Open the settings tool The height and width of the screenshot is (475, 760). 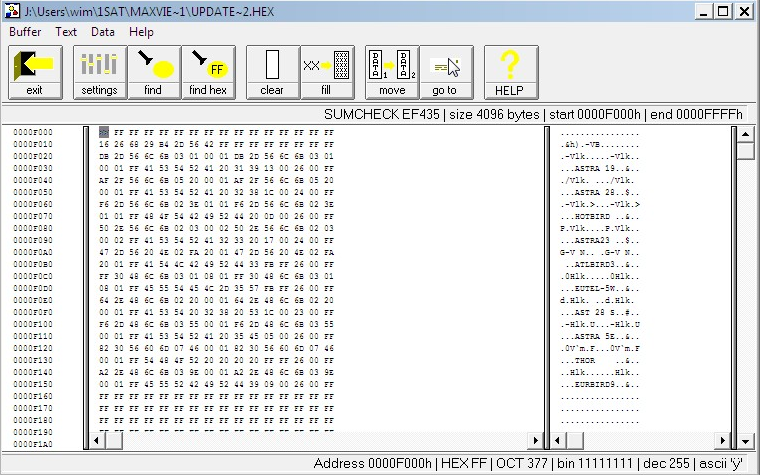pos(100,72)
